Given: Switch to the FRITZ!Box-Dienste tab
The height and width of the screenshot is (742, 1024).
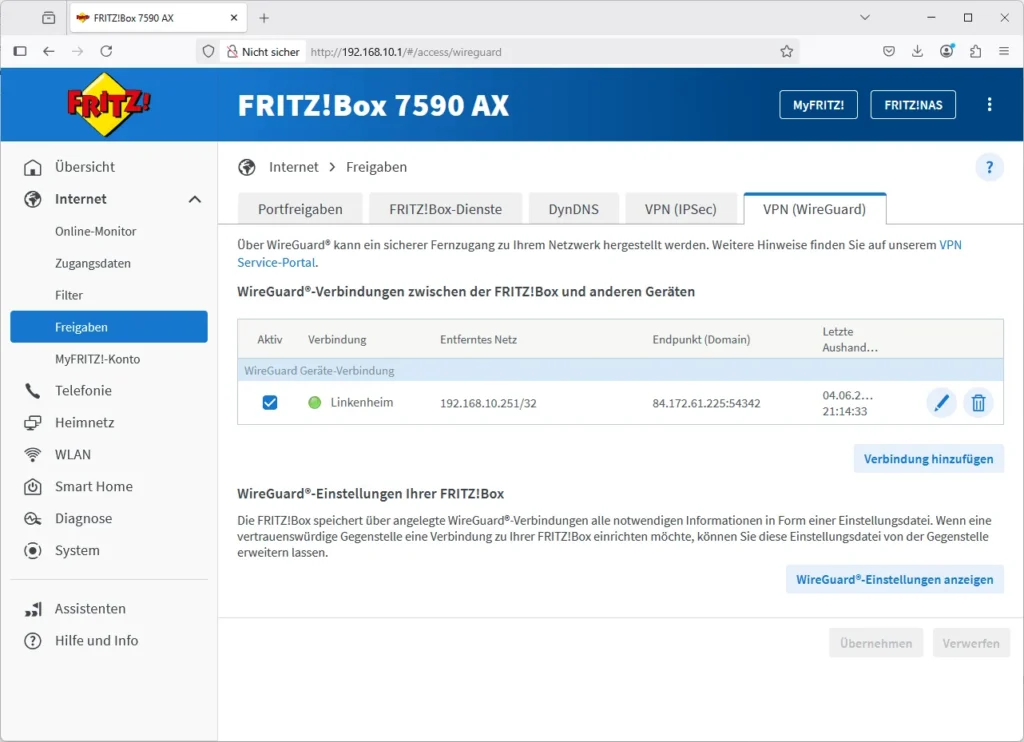Looking at the screenshot, I should (445, 209).
